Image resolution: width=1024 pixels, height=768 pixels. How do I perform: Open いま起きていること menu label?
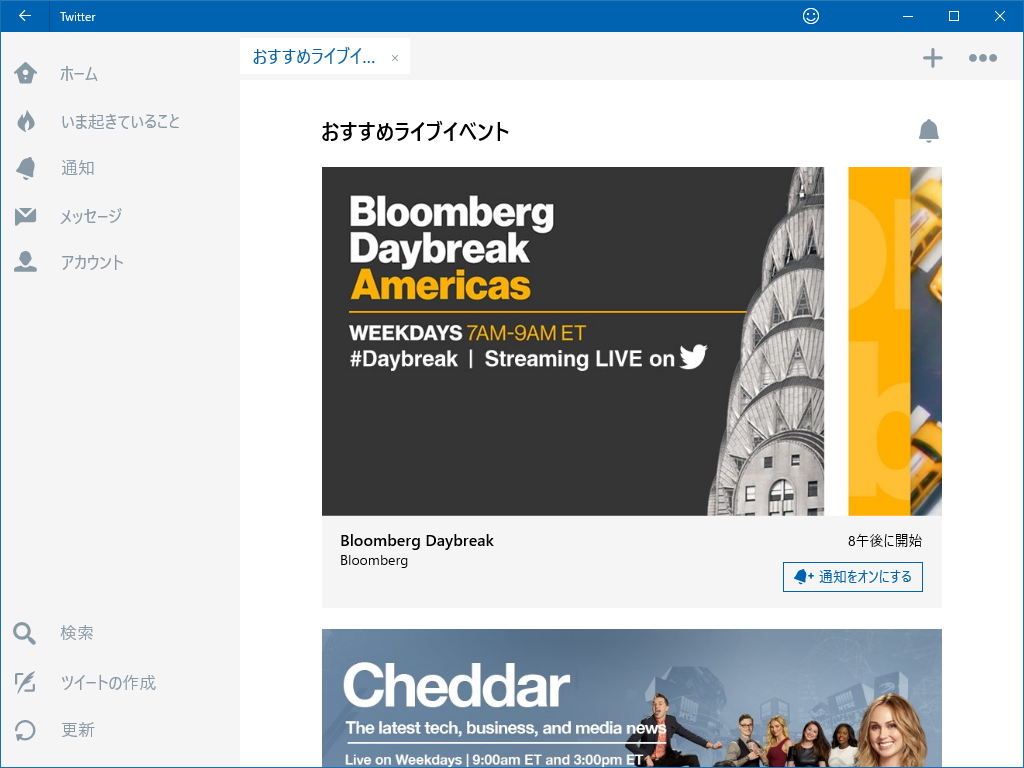tap(120, 121)
